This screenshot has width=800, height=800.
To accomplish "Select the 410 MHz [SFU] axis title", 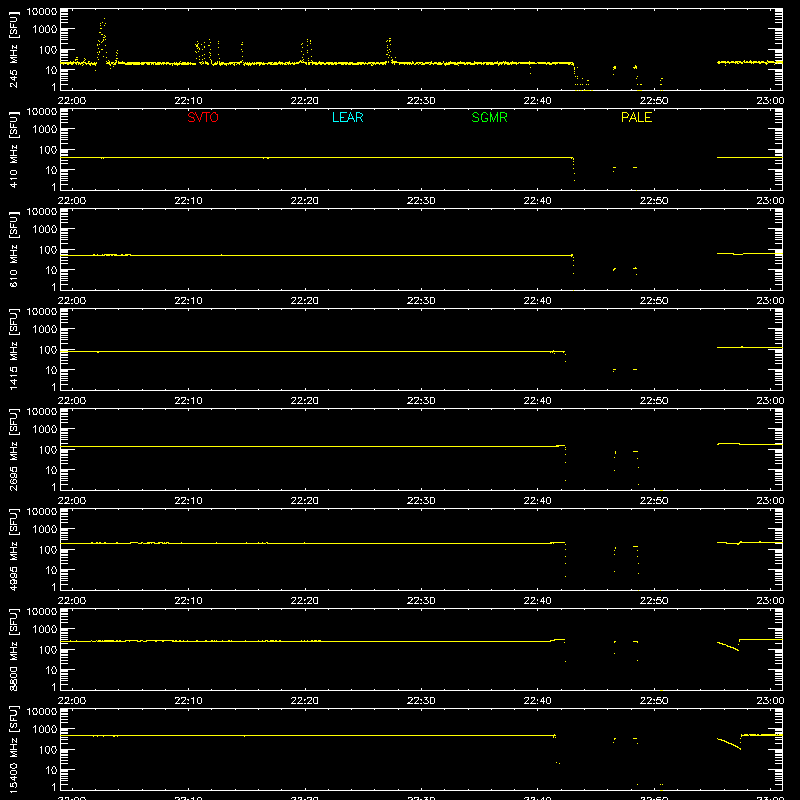I will [x=13, y=149].
